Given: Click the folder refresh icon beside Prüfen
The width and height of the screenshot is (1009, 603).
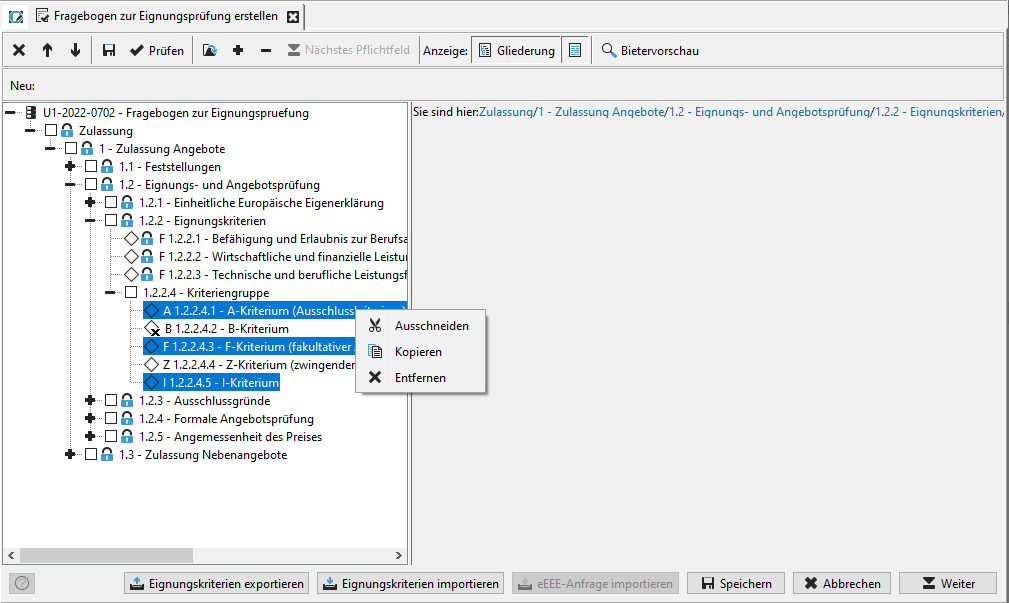Looking at the screenshot, I should point(210,50).
